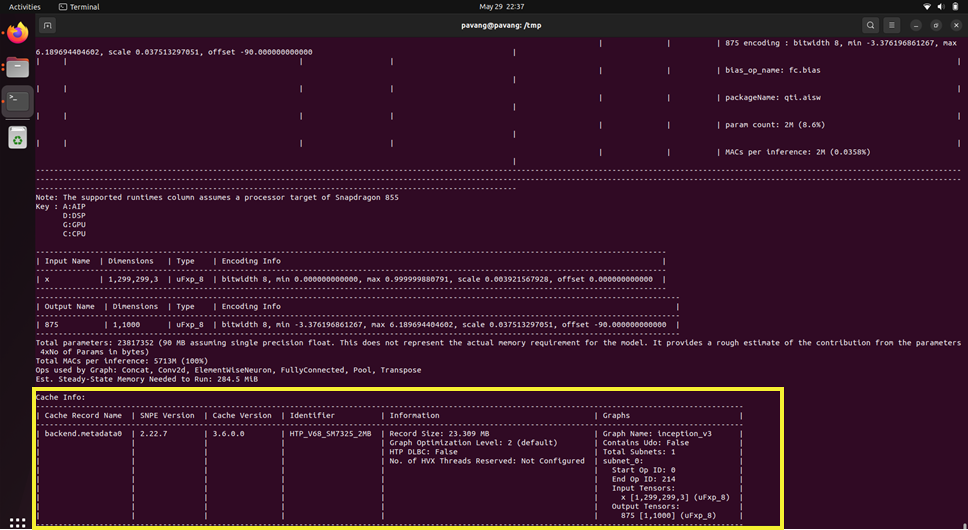
Task: Click 'End Op ID: 214' text
Action: (x=643, y=479)
